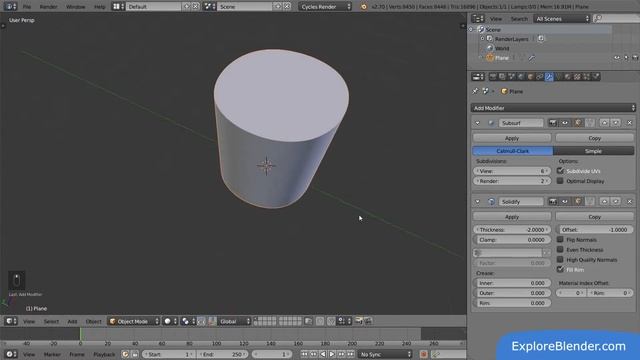This screenshot has width=640, height=360.
Task: Toggle Solidify edit mode display icon
Action: [x=578, y=202]
